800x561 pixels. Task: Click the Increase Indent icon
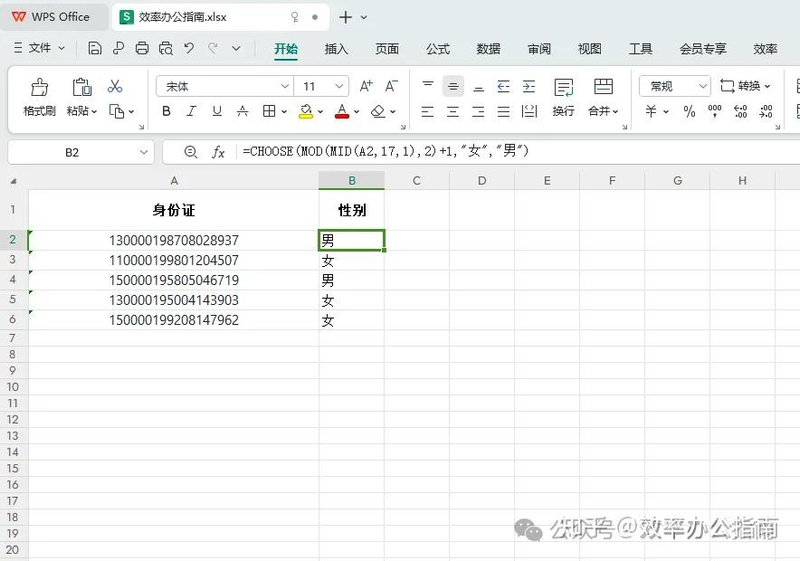coord(529,86)
